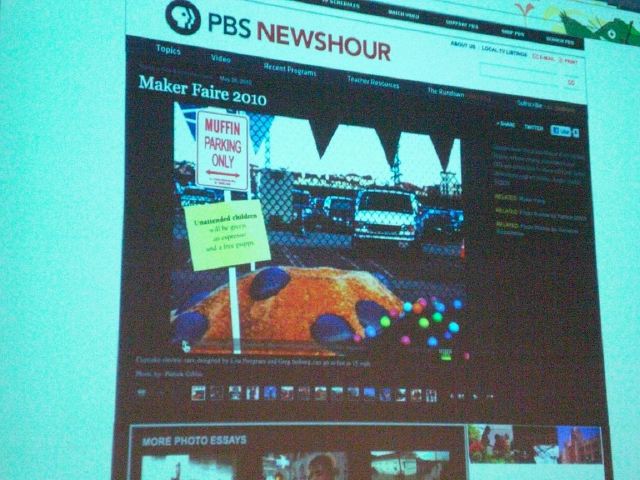Select the first slideshow thumbnail in the strip
The height and width of the screenshot is (480, 640).
coord(198,393)
